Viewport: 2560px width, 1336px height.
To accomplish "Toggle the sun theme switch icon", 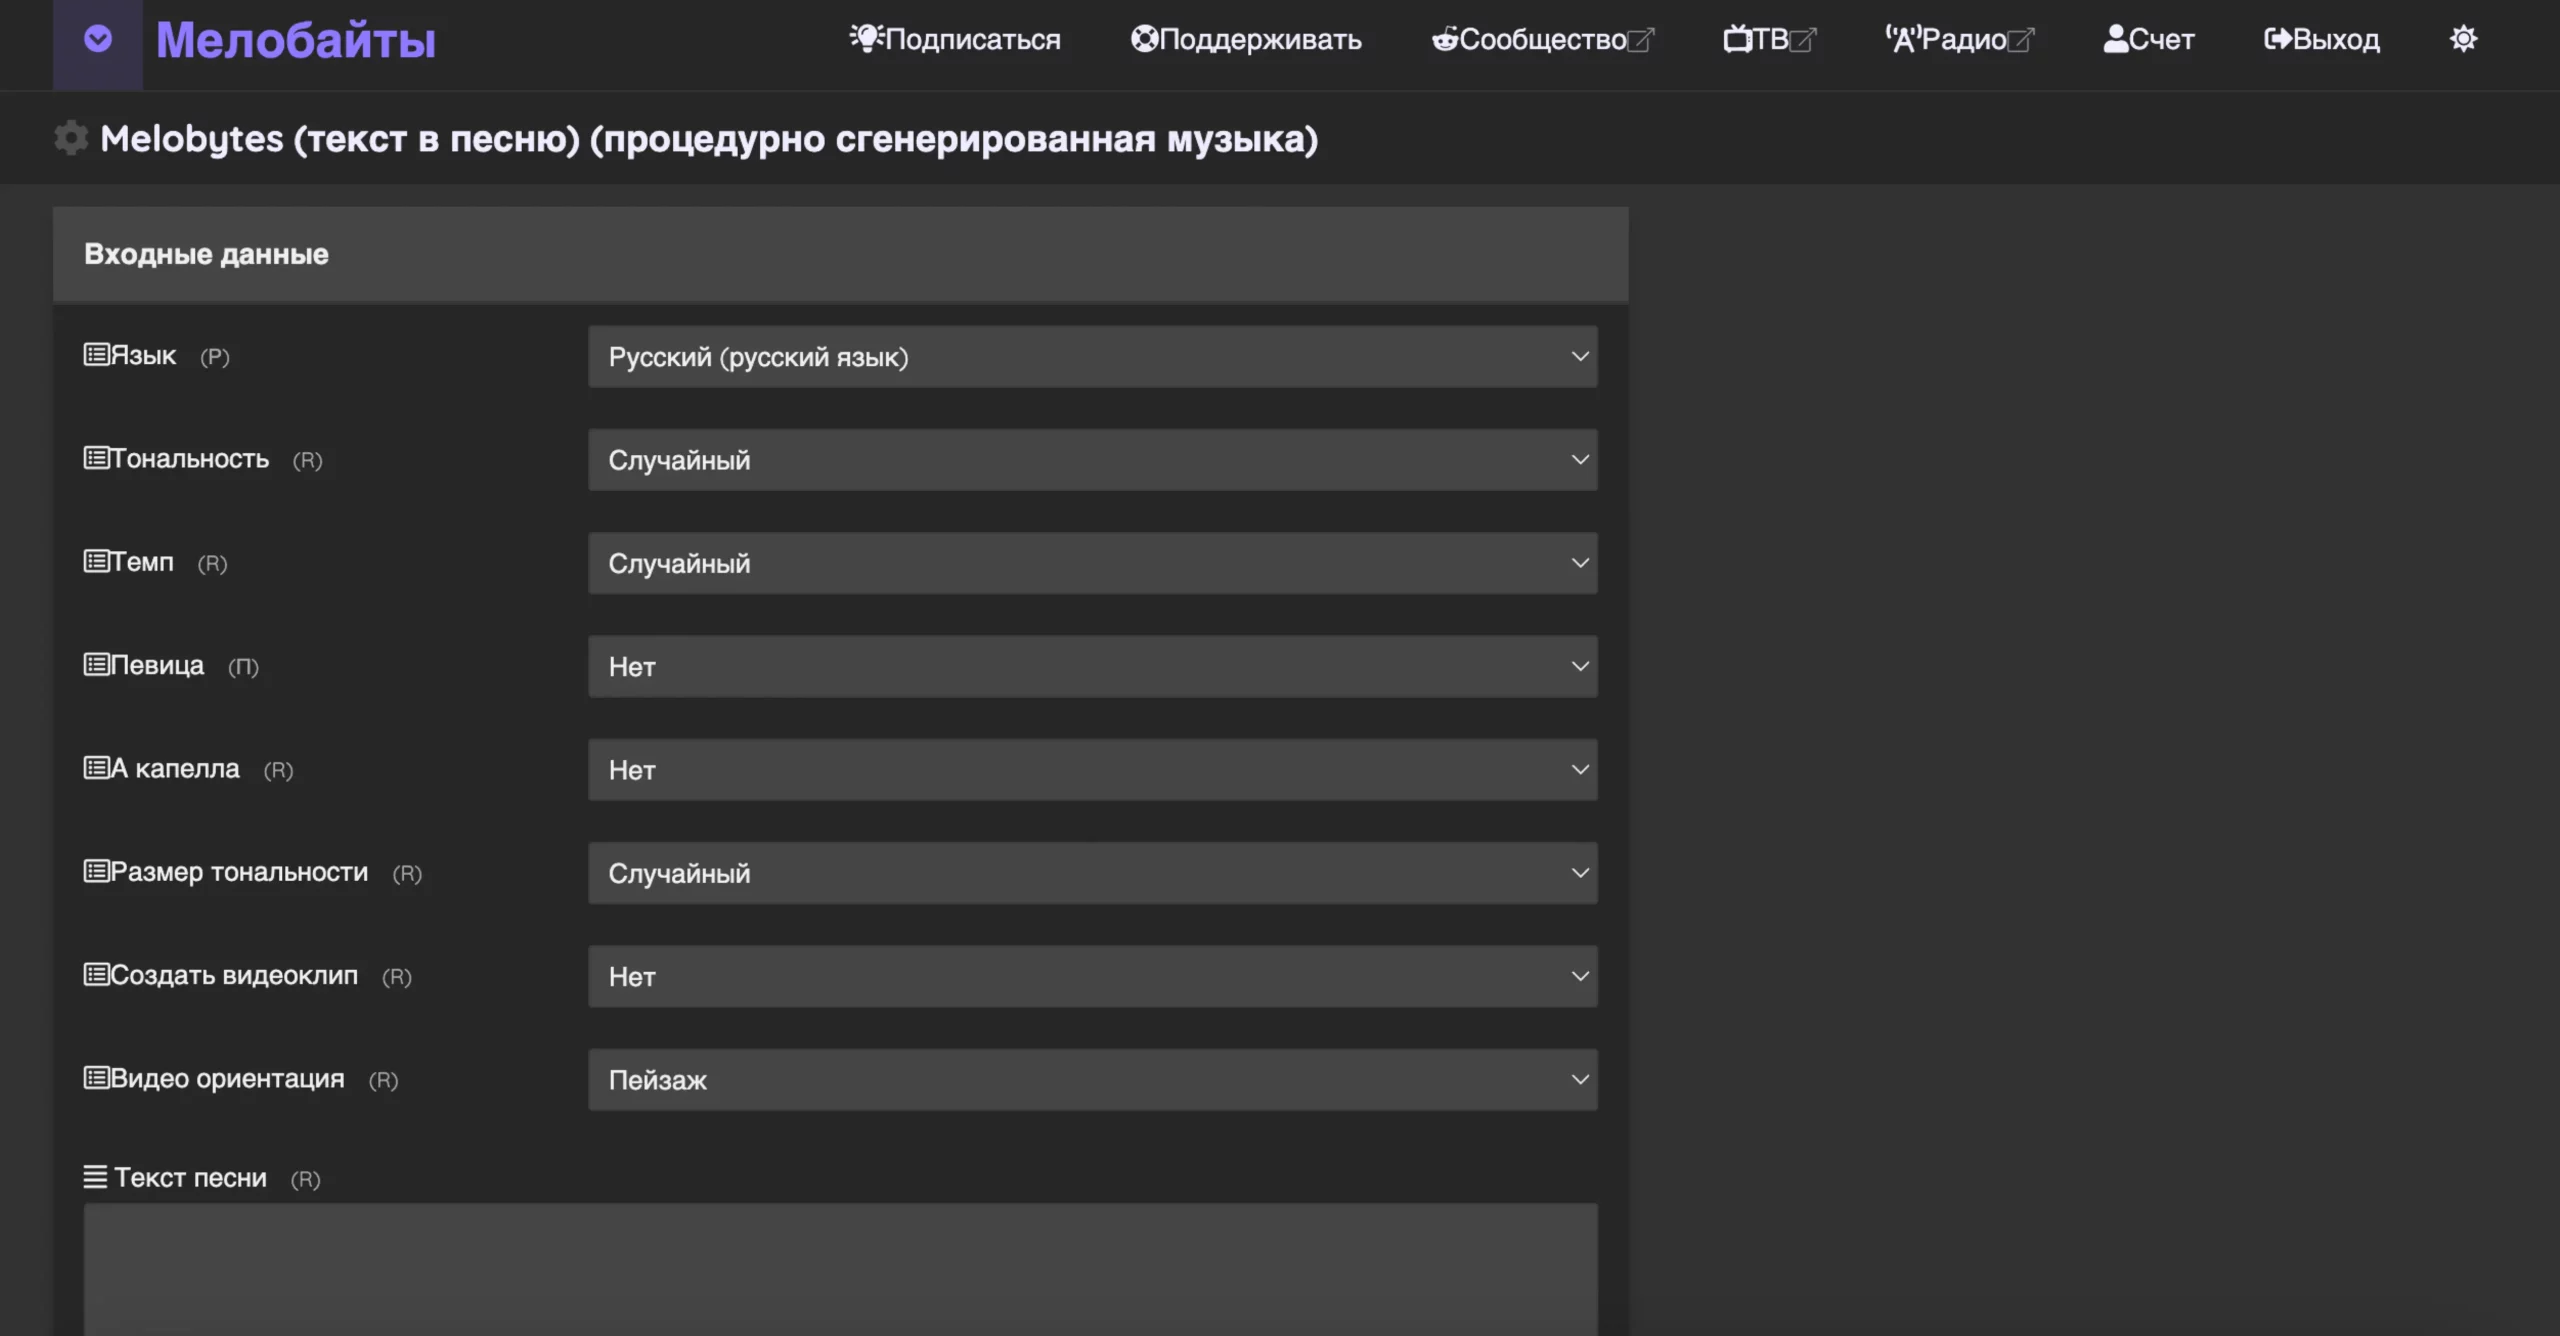I will (x=2463, y=39).
